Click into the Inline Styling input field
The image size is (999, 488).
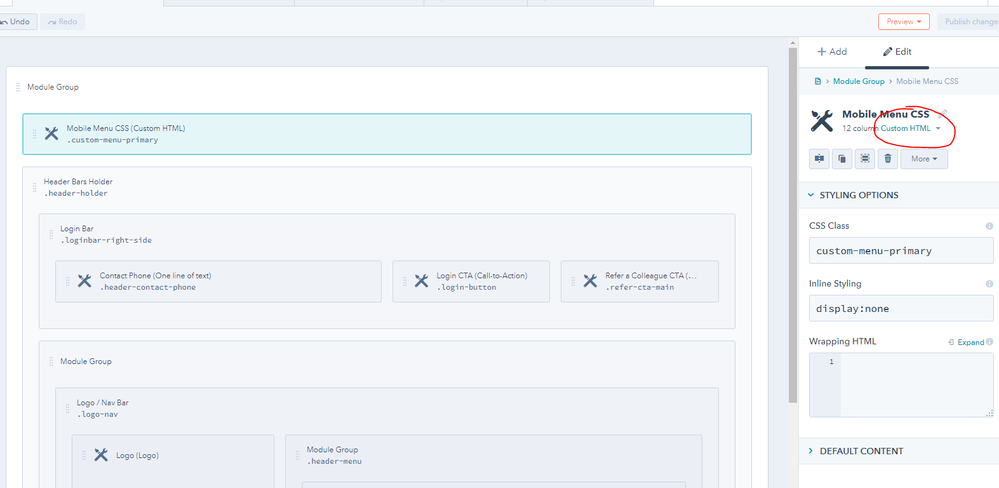[x=901, y=308]
